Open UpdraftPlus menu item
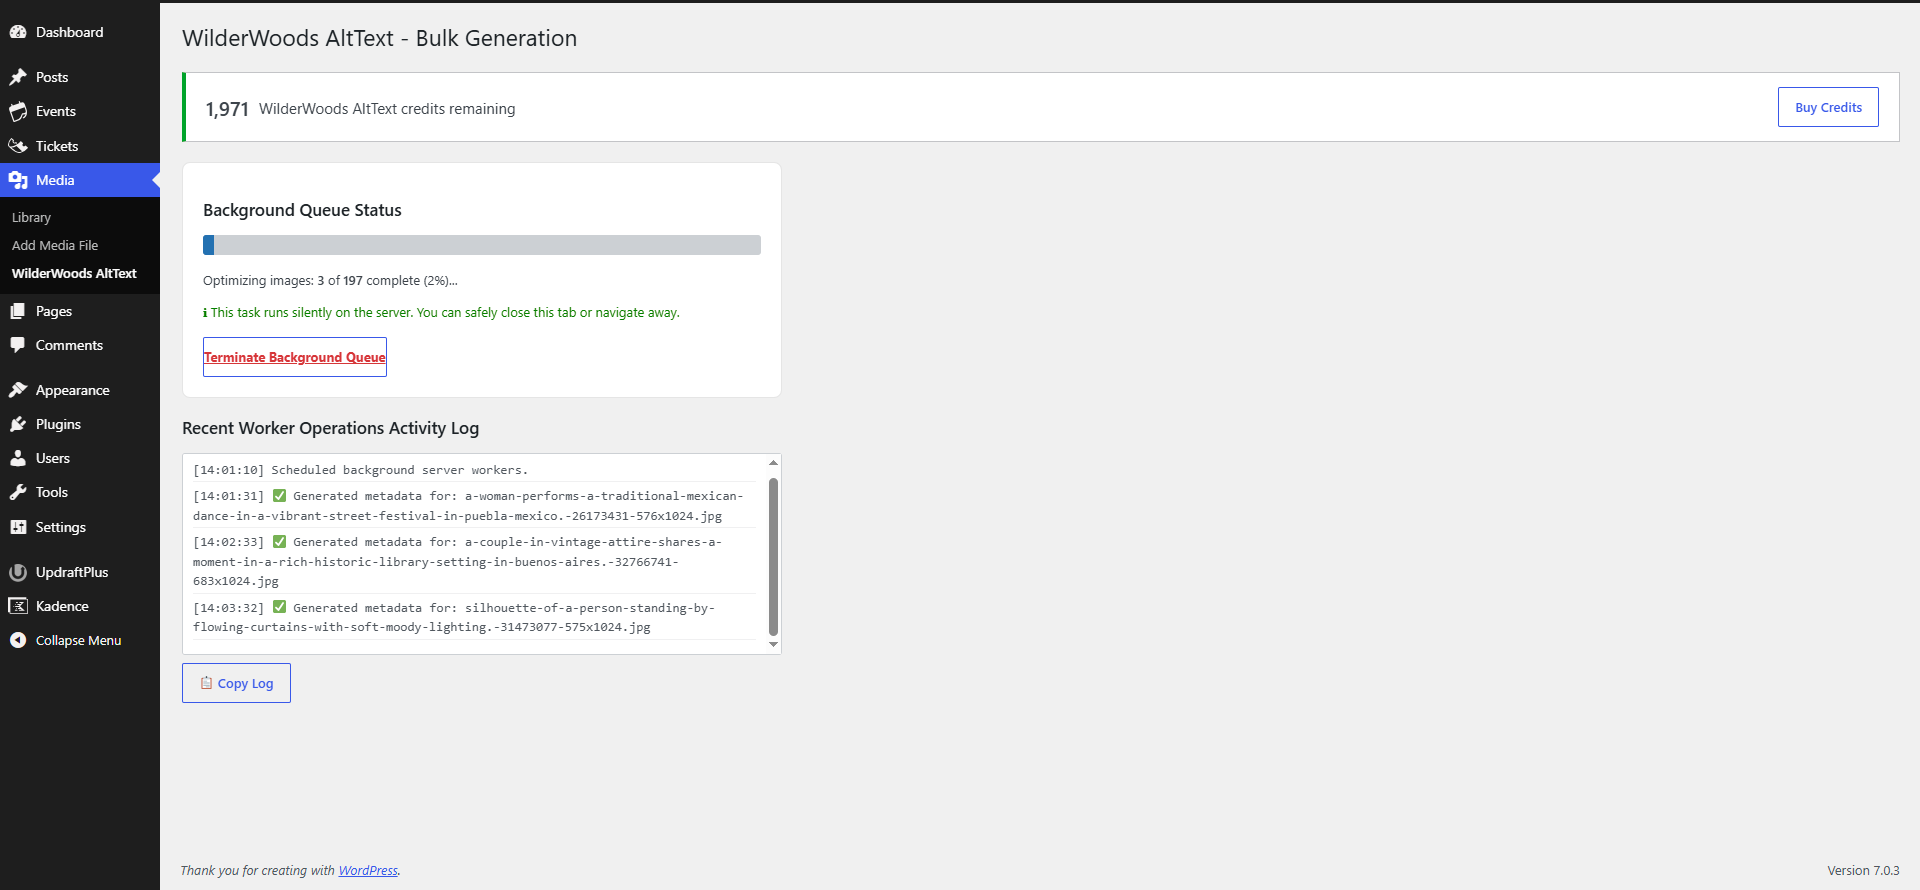Viewport: 1920px width, 890px height. 72,572
